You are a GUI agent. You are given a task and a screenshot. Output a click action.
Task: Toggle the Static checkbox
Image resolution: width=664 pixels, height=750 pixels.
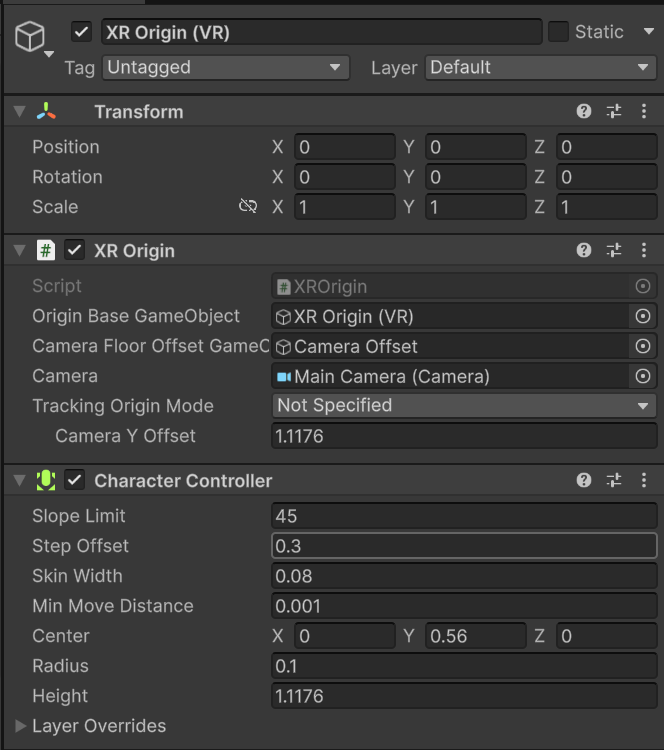(x=559, y=32)
